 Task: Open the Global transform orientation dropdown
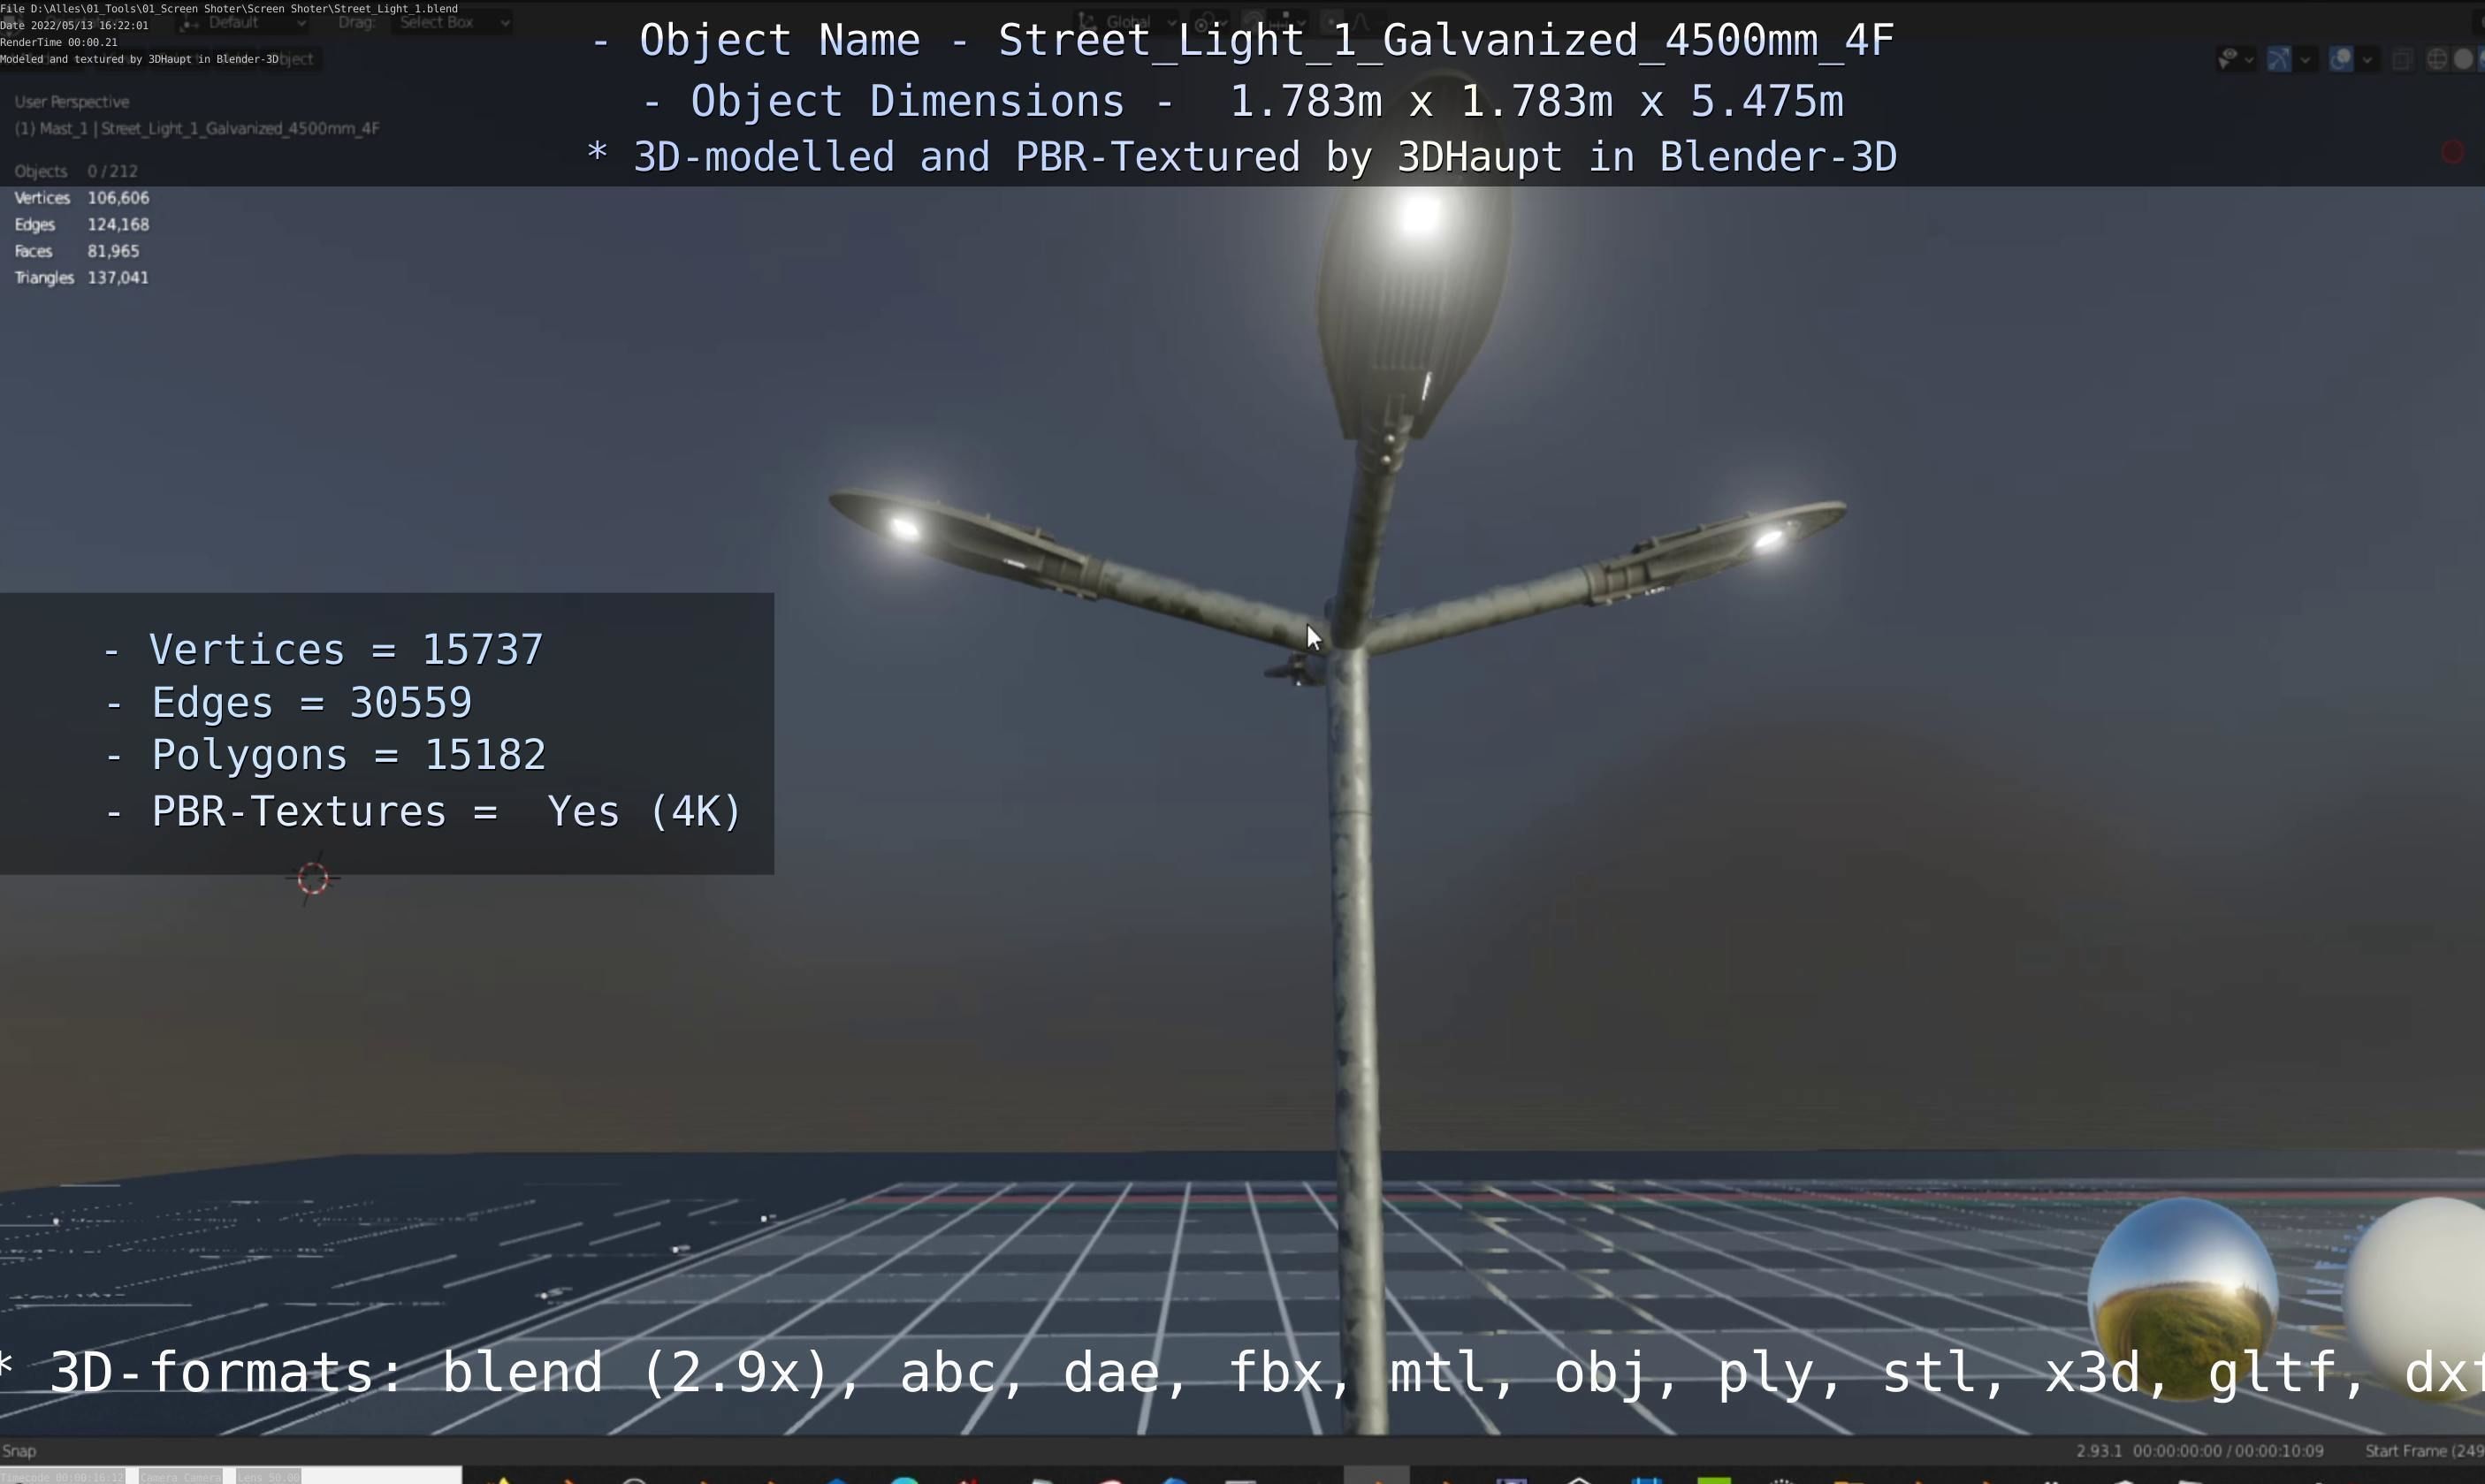click(x=1128, y=22)
